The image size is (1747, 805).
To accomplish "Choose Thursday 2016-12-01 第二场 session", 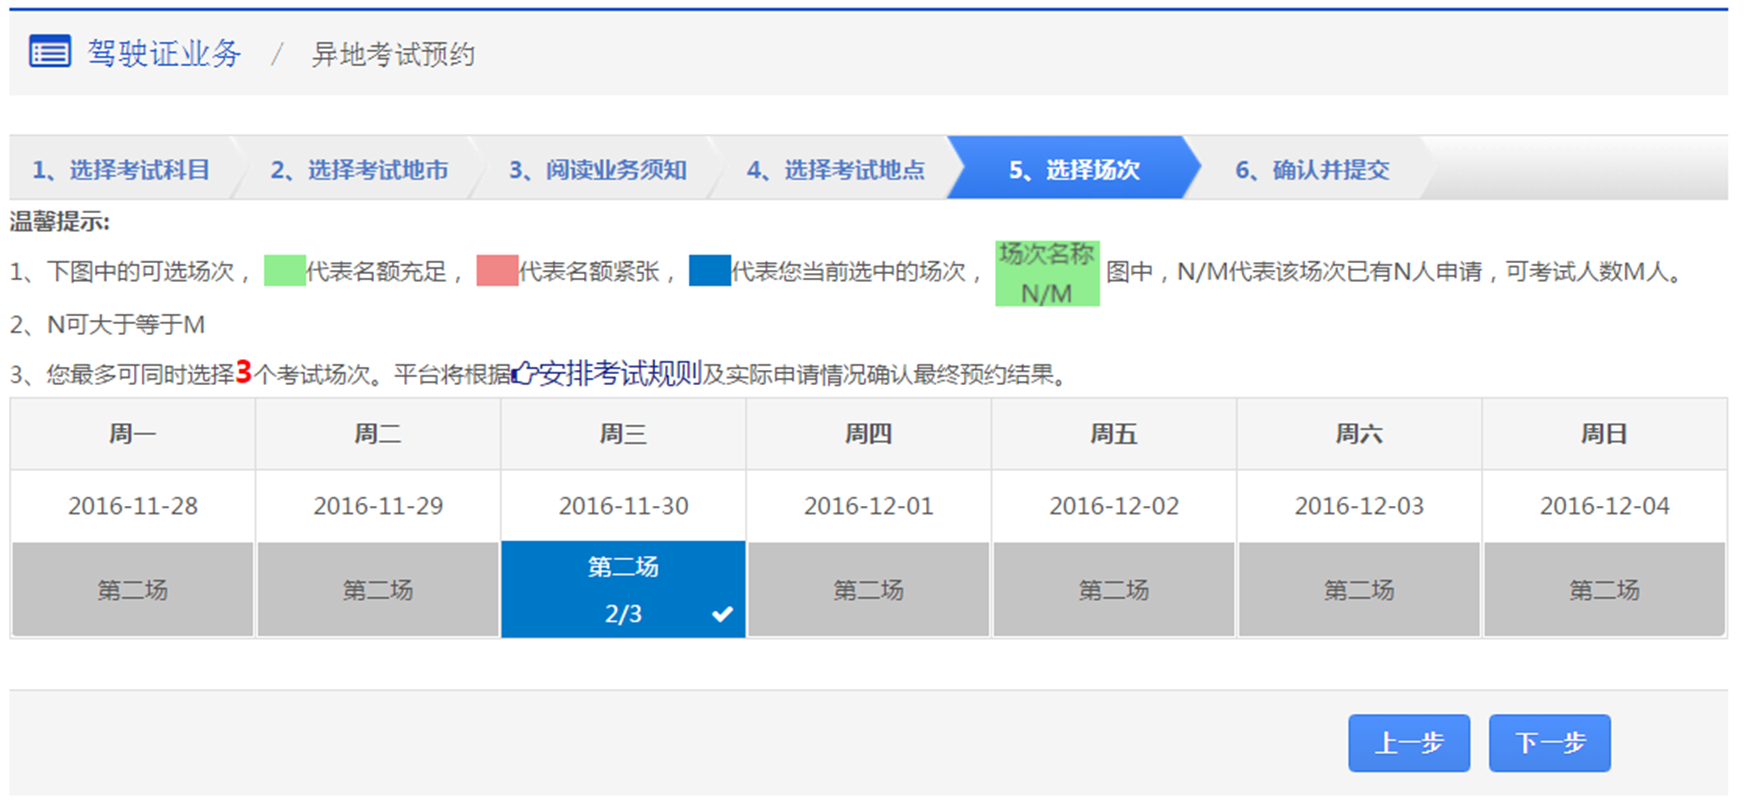I will (x=868, y=590).
